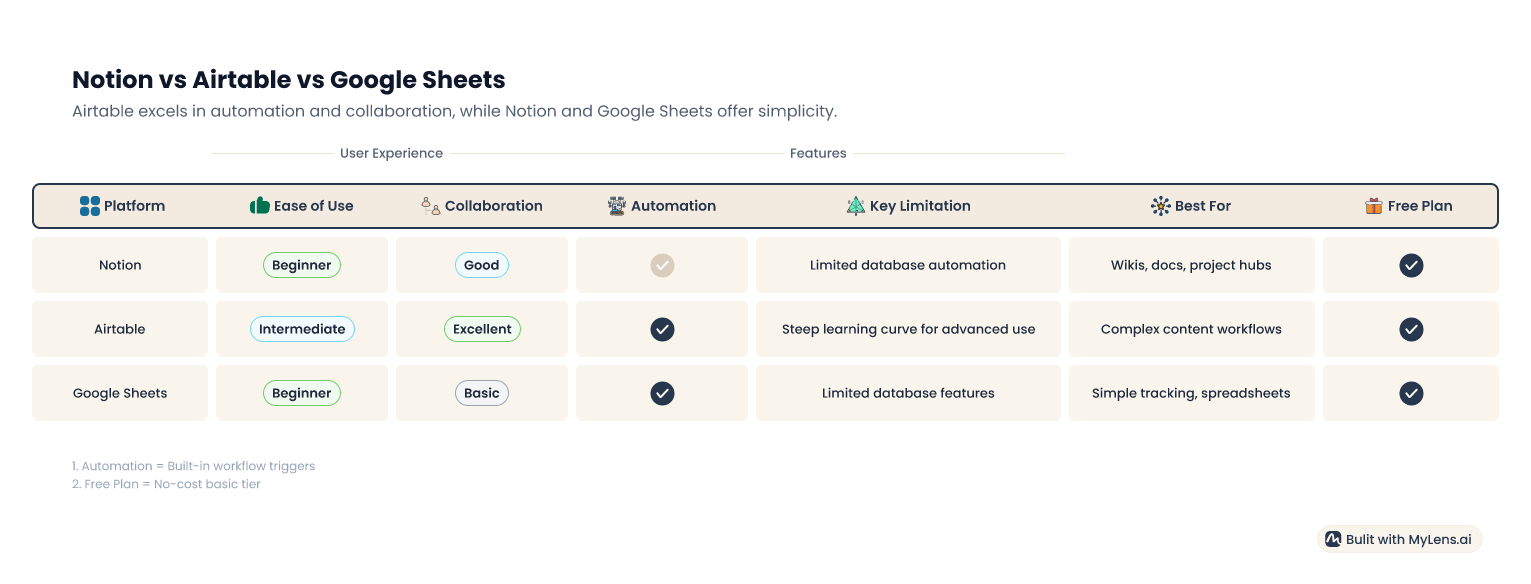Click 'Limited database features' cell
Image resolution: width=1531 pixels, height=584 pixels.
click(x=908, y=393)
